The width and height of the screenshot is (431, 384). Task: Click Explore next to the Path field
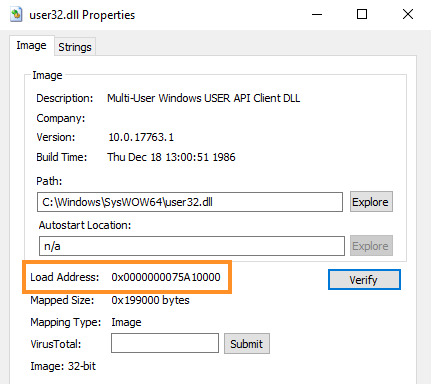pyautogui.click(x=371, y=202)
